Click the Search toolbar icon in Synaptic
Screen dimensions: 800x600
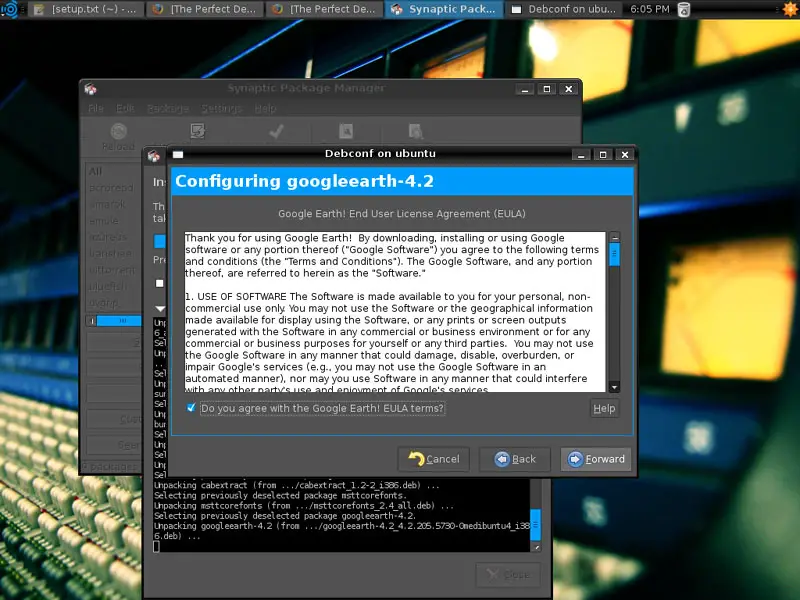coord(415,132)
